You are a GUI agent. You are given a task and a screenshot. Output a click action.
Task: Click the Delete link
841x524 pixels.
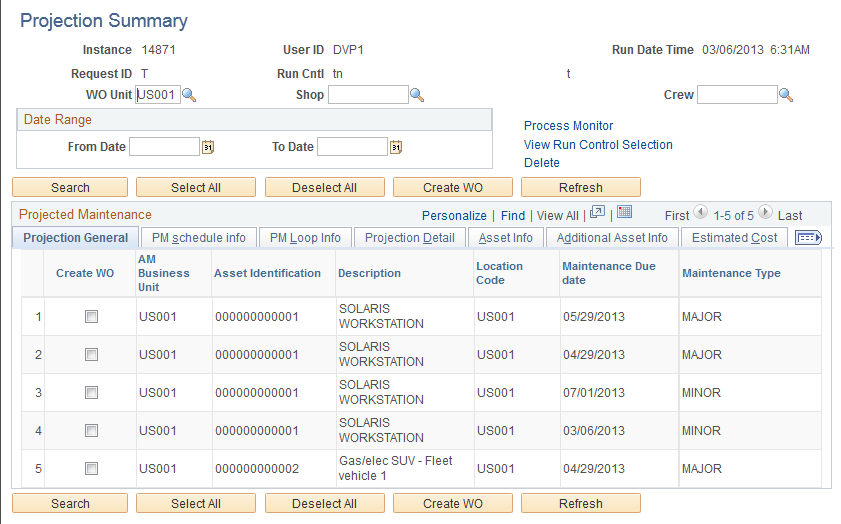point(542,163)
